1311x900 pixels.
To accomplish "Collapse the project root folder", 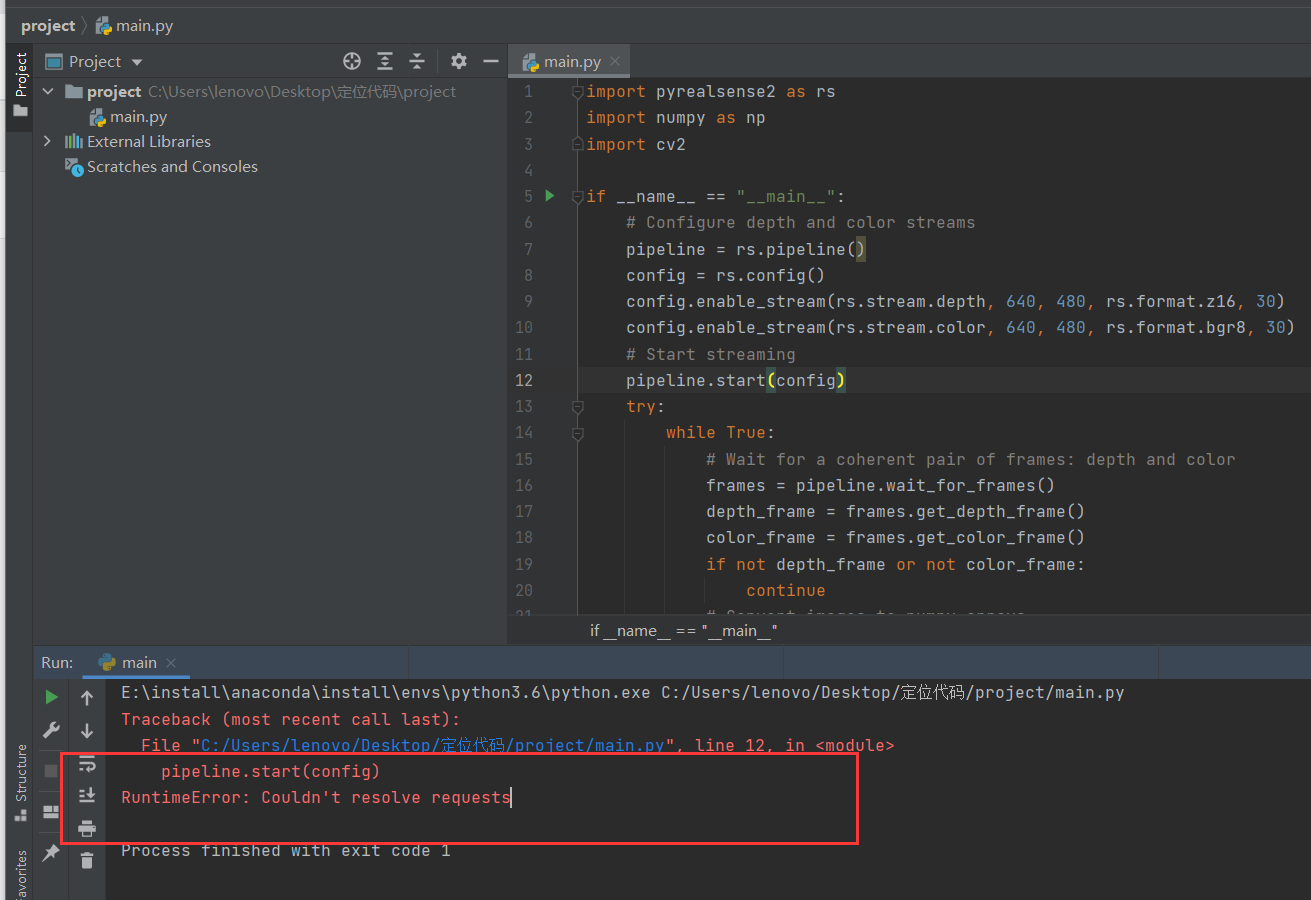I will 47,91.
